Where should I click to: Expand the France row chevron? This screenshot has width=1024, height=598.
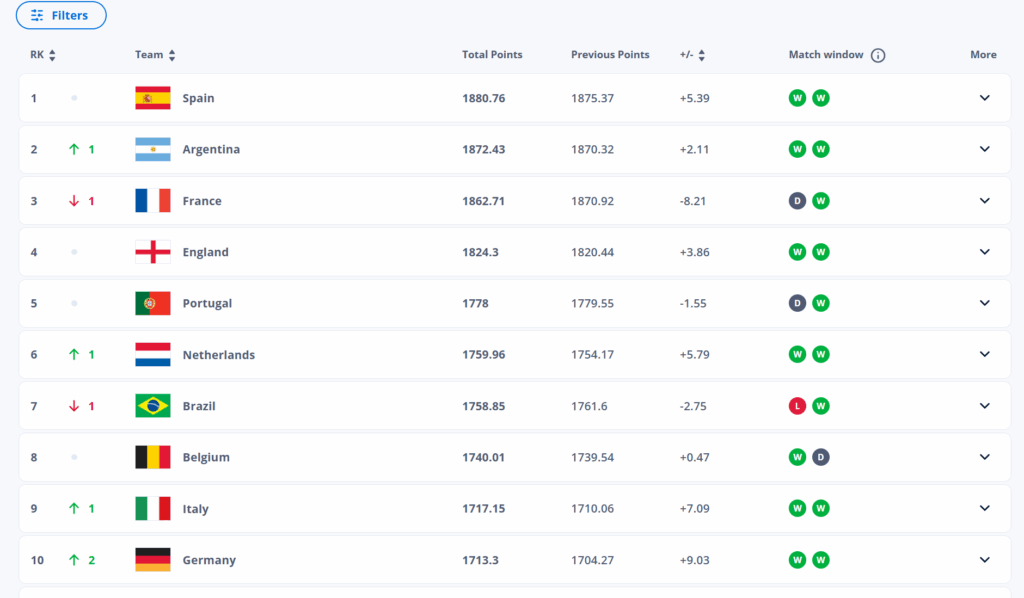[x=984, y=201]
